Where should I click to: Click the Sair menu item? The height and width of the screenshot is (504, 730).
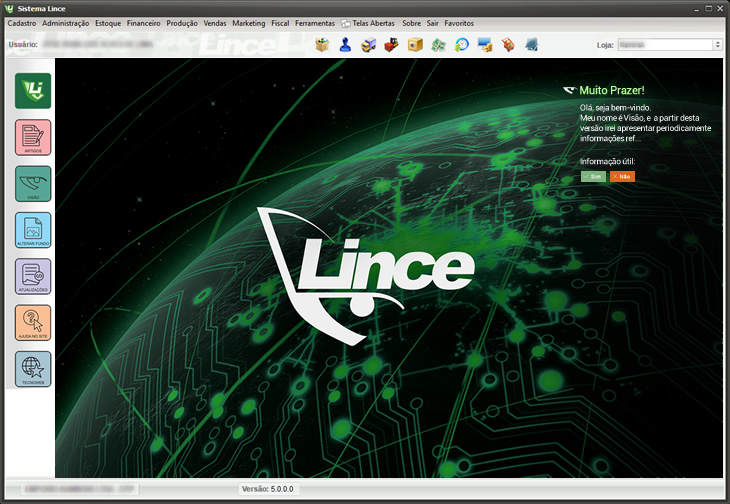click(x=433, y=23)
